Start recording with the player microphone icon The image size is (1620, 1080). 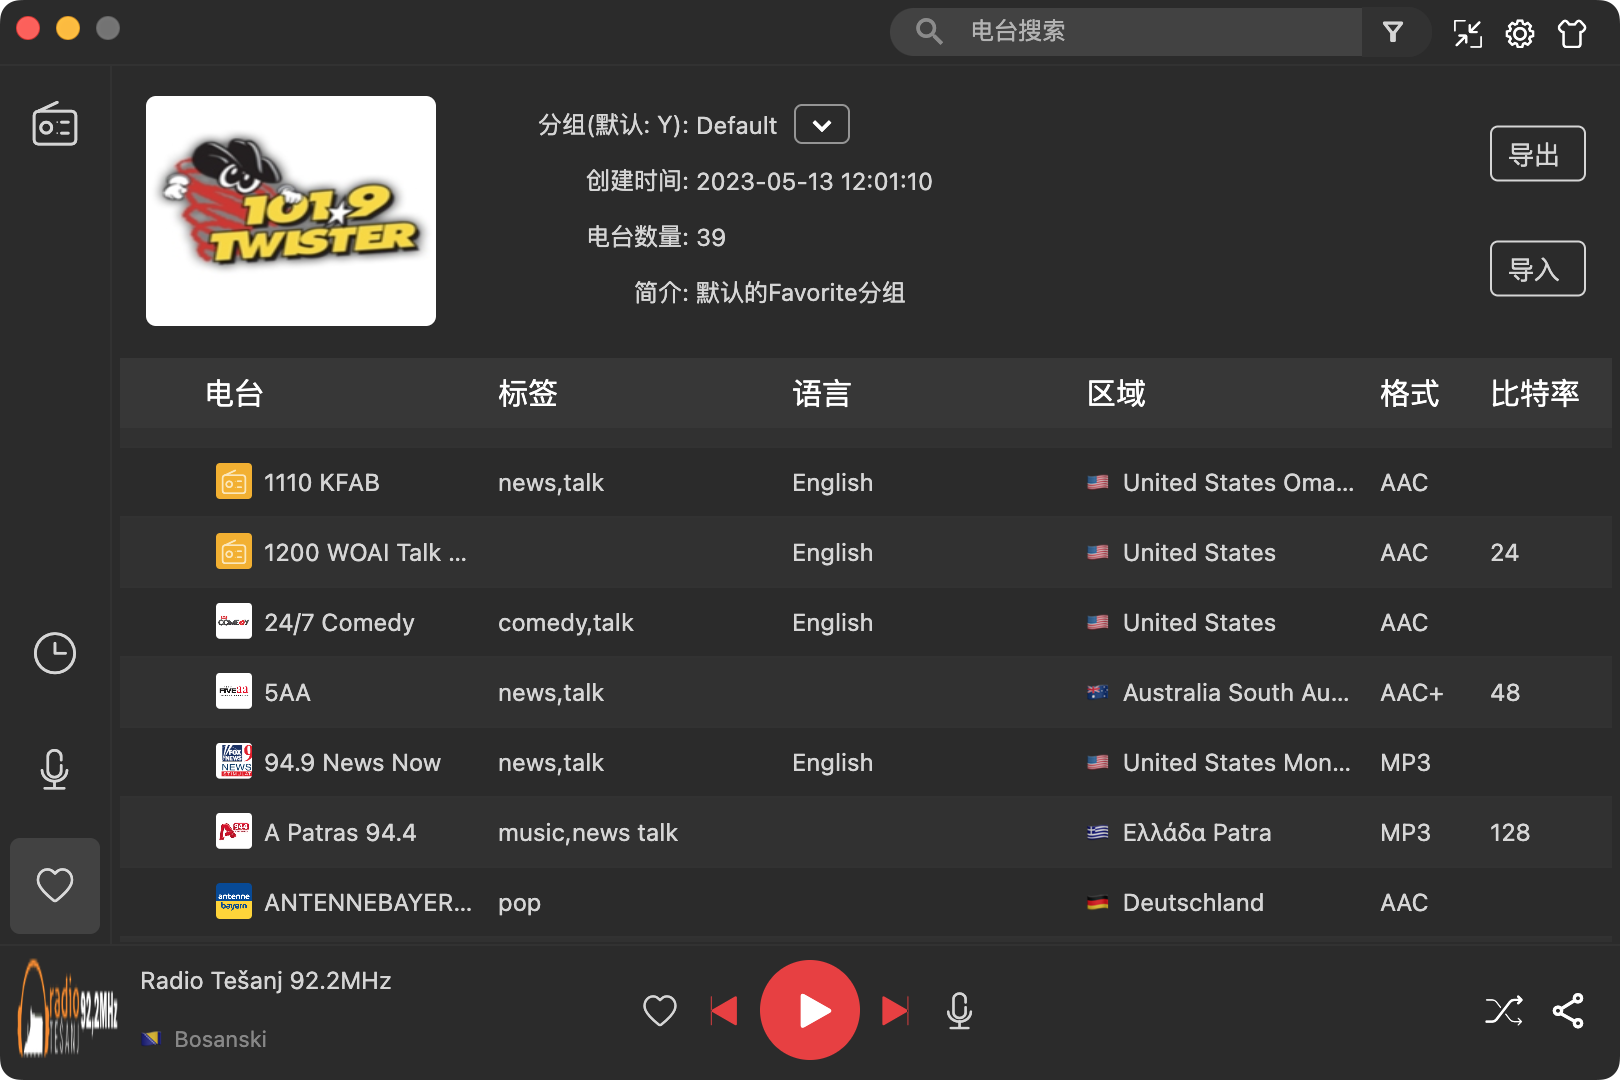959,1010
